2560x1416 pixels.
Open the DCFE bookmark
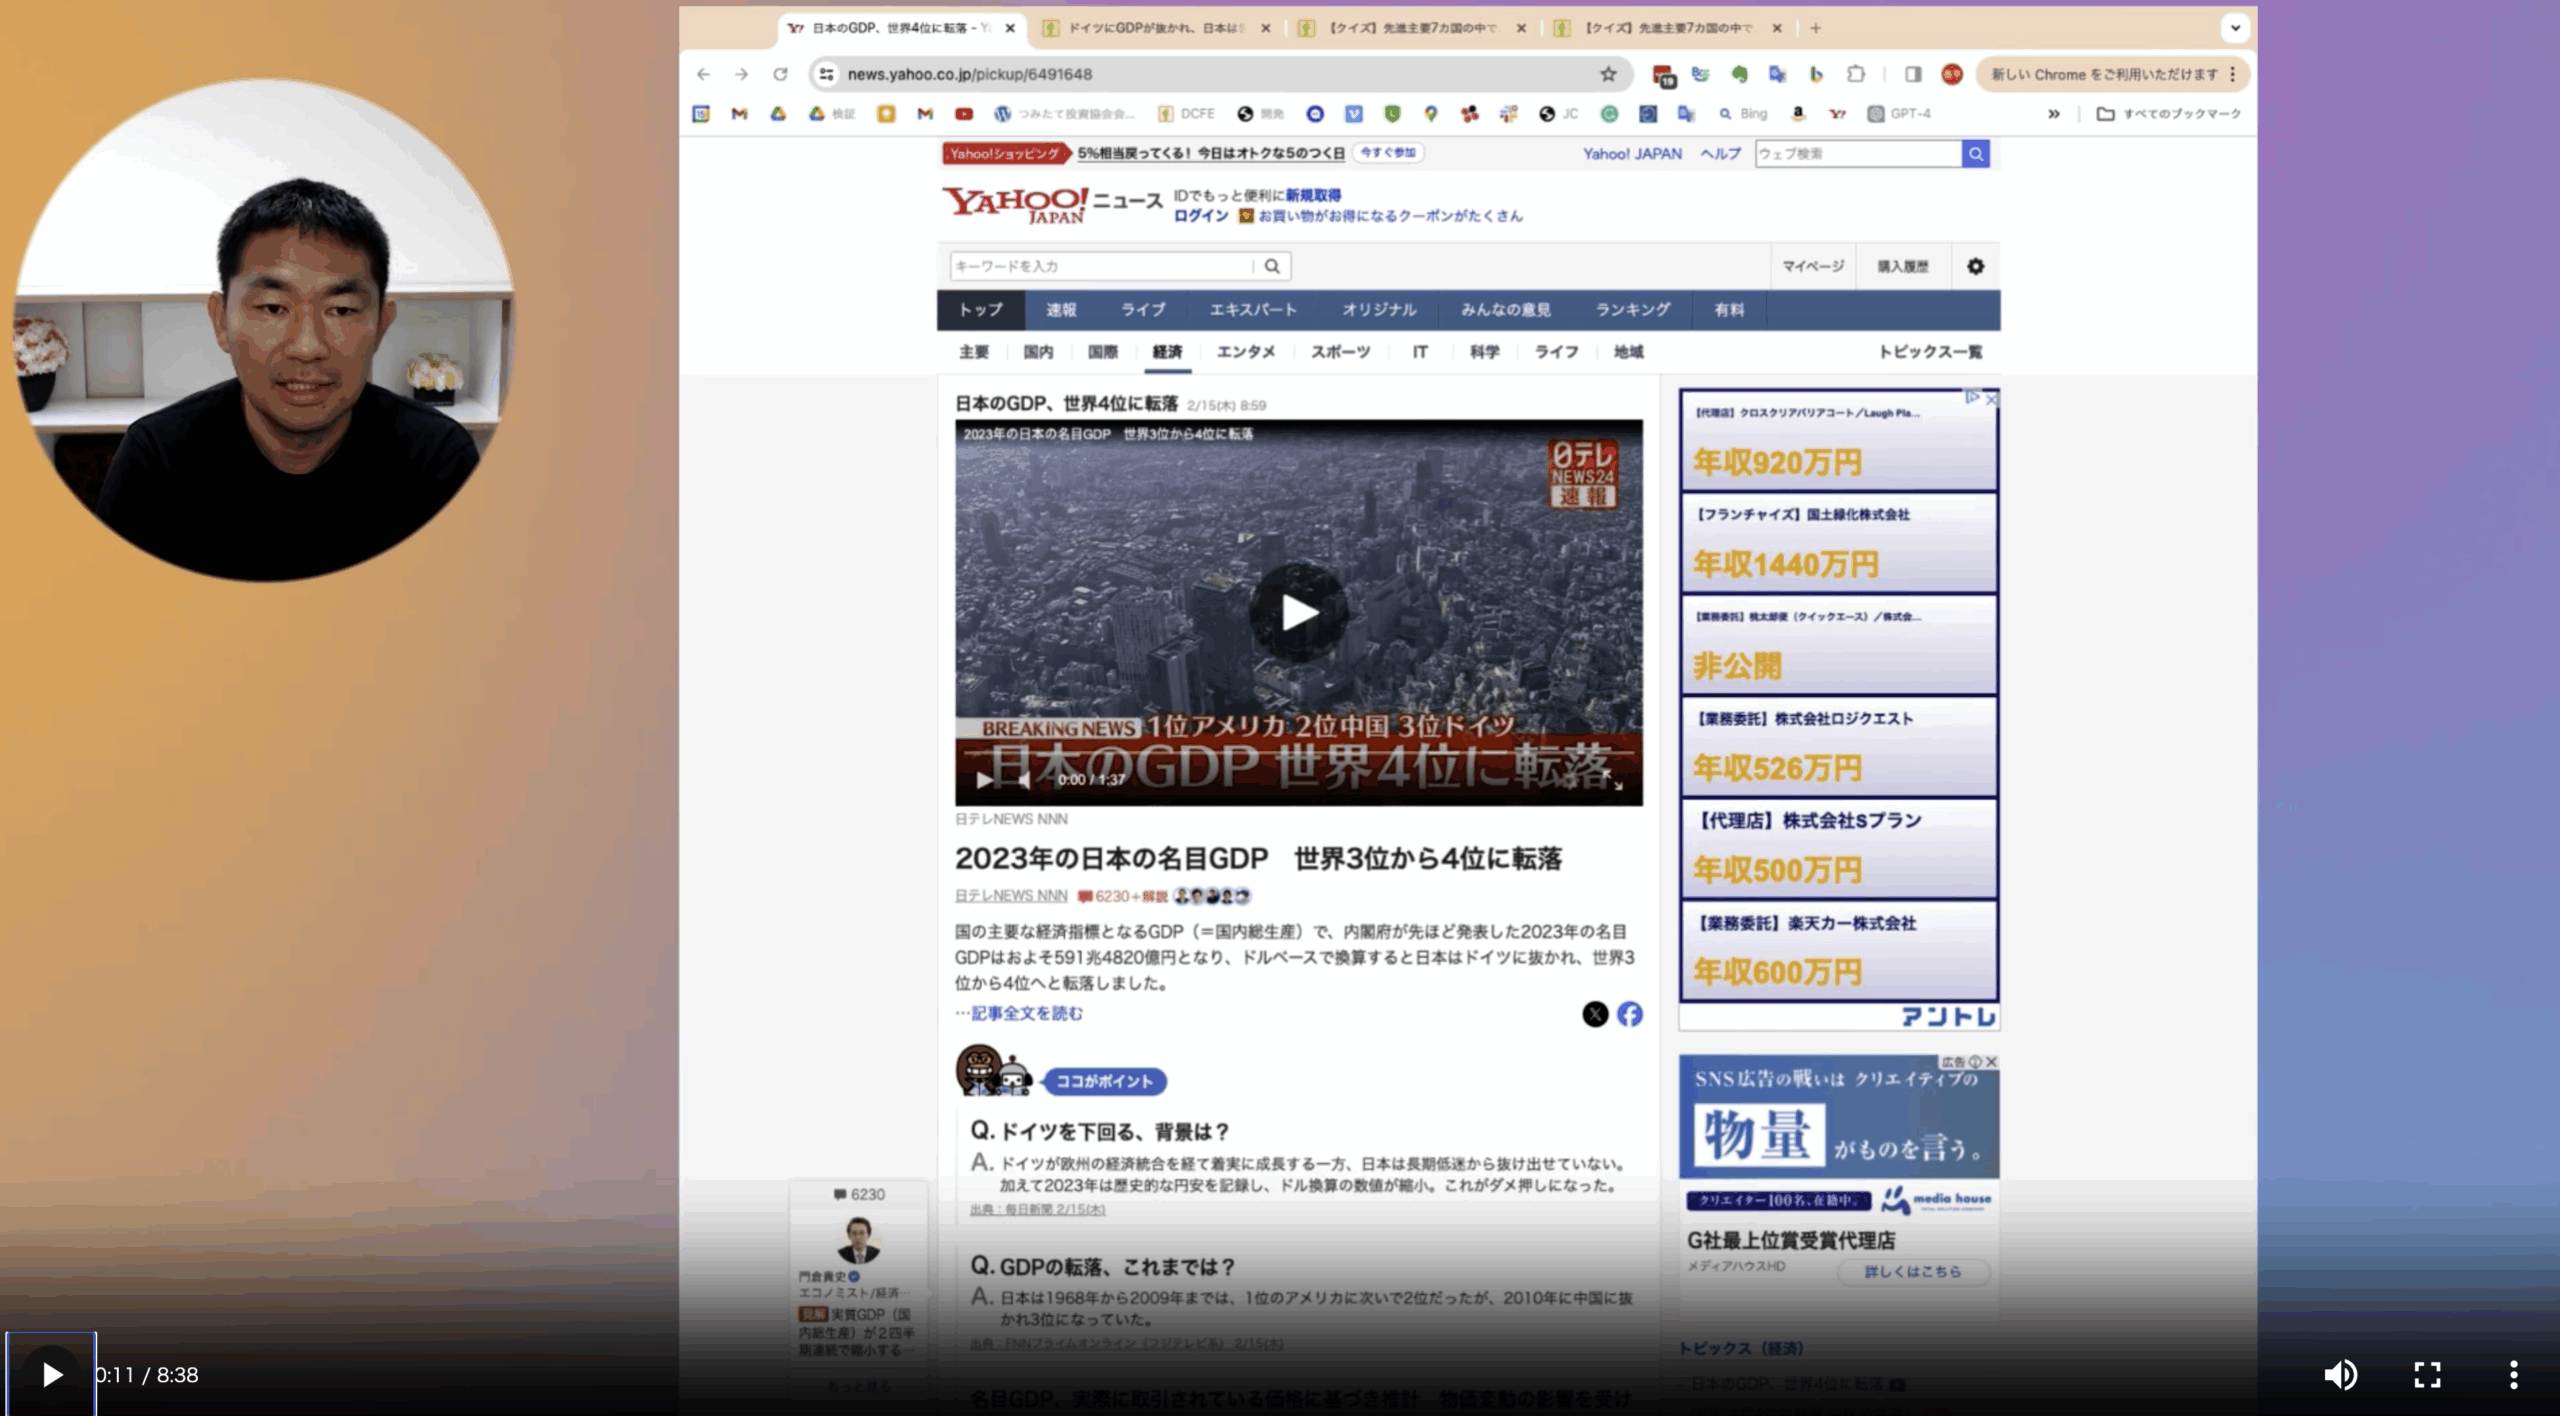[1186, 114]
